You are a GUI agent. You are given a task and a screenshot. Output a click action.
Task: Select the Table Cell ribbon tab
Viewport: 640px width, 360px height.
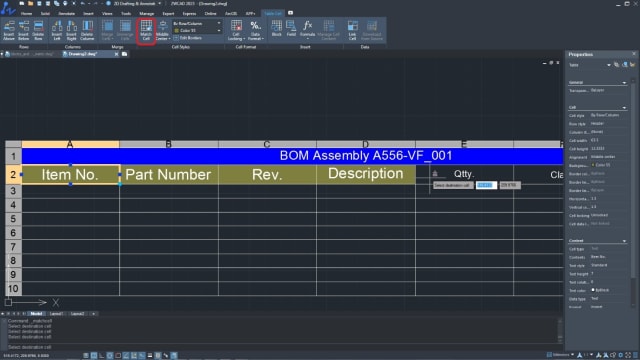coord(273,13)
